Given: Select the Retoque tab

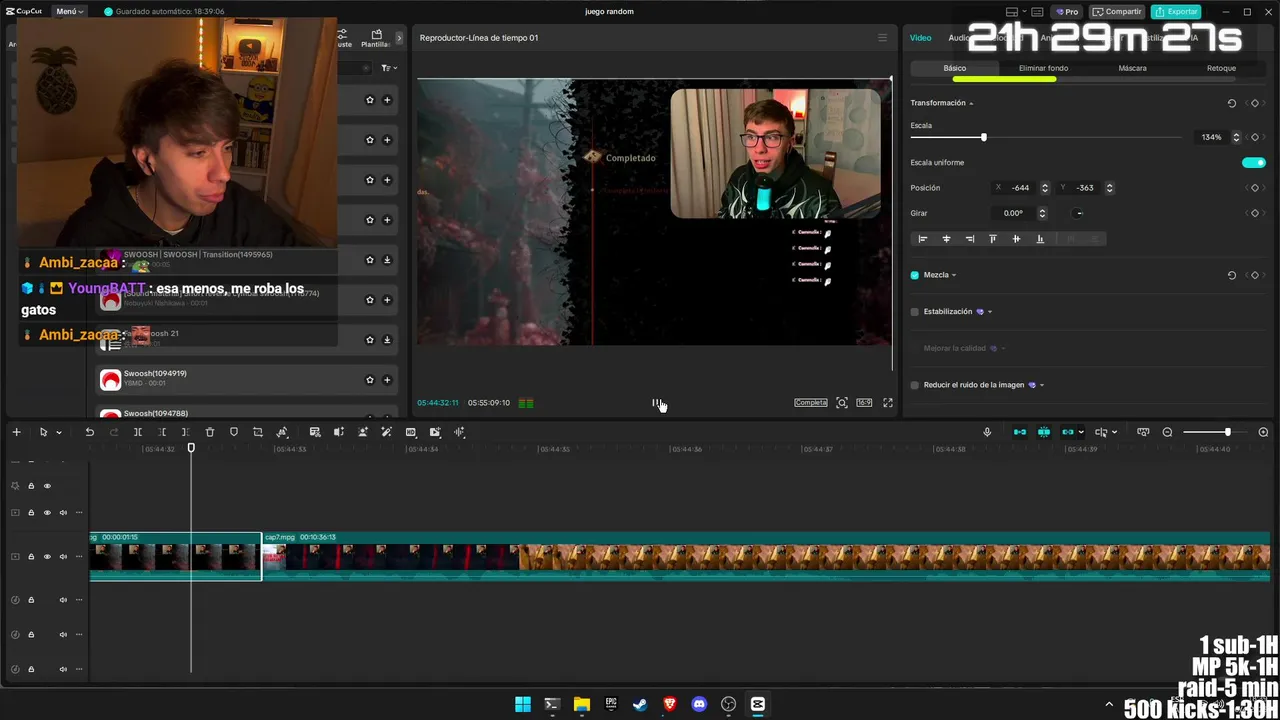Looking at the screenshot, I should coord(1221,68).
